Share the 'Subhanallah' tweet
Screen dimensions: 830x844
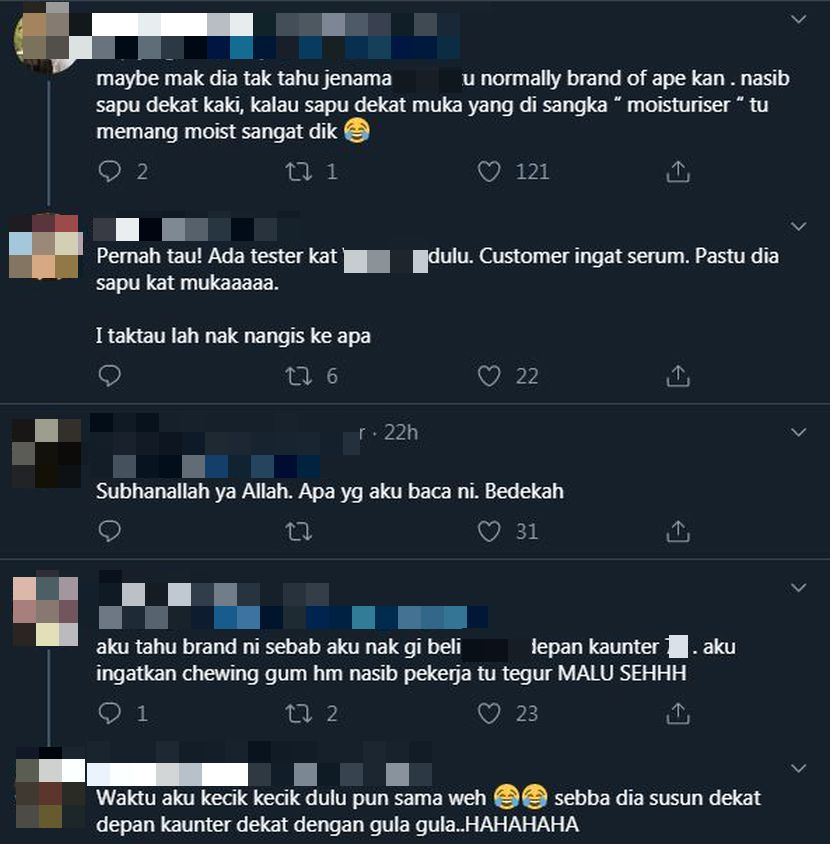678,531
